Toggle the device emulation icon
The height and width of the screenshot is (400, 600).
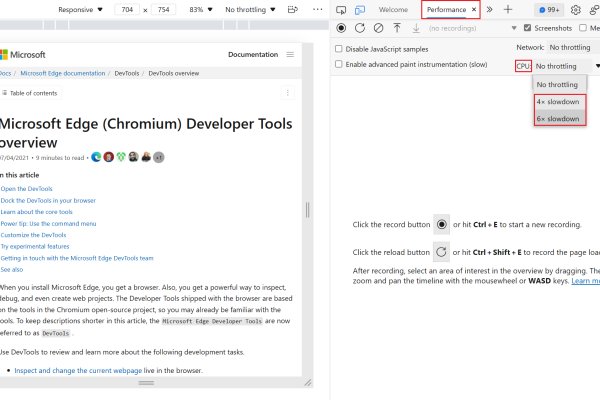[x=359, y=9]
